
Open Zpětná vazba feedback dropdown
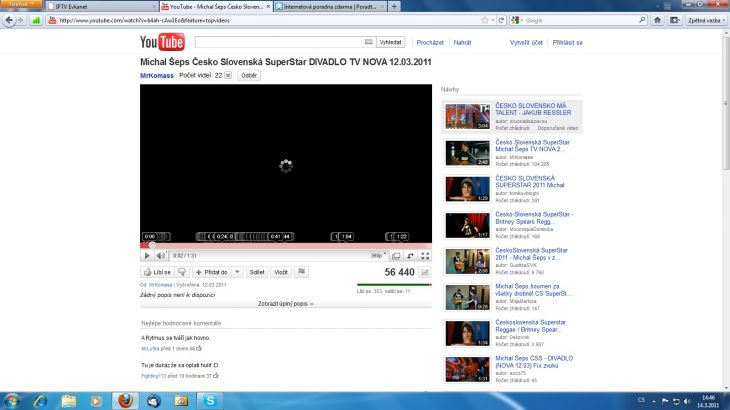click(707, 20)
